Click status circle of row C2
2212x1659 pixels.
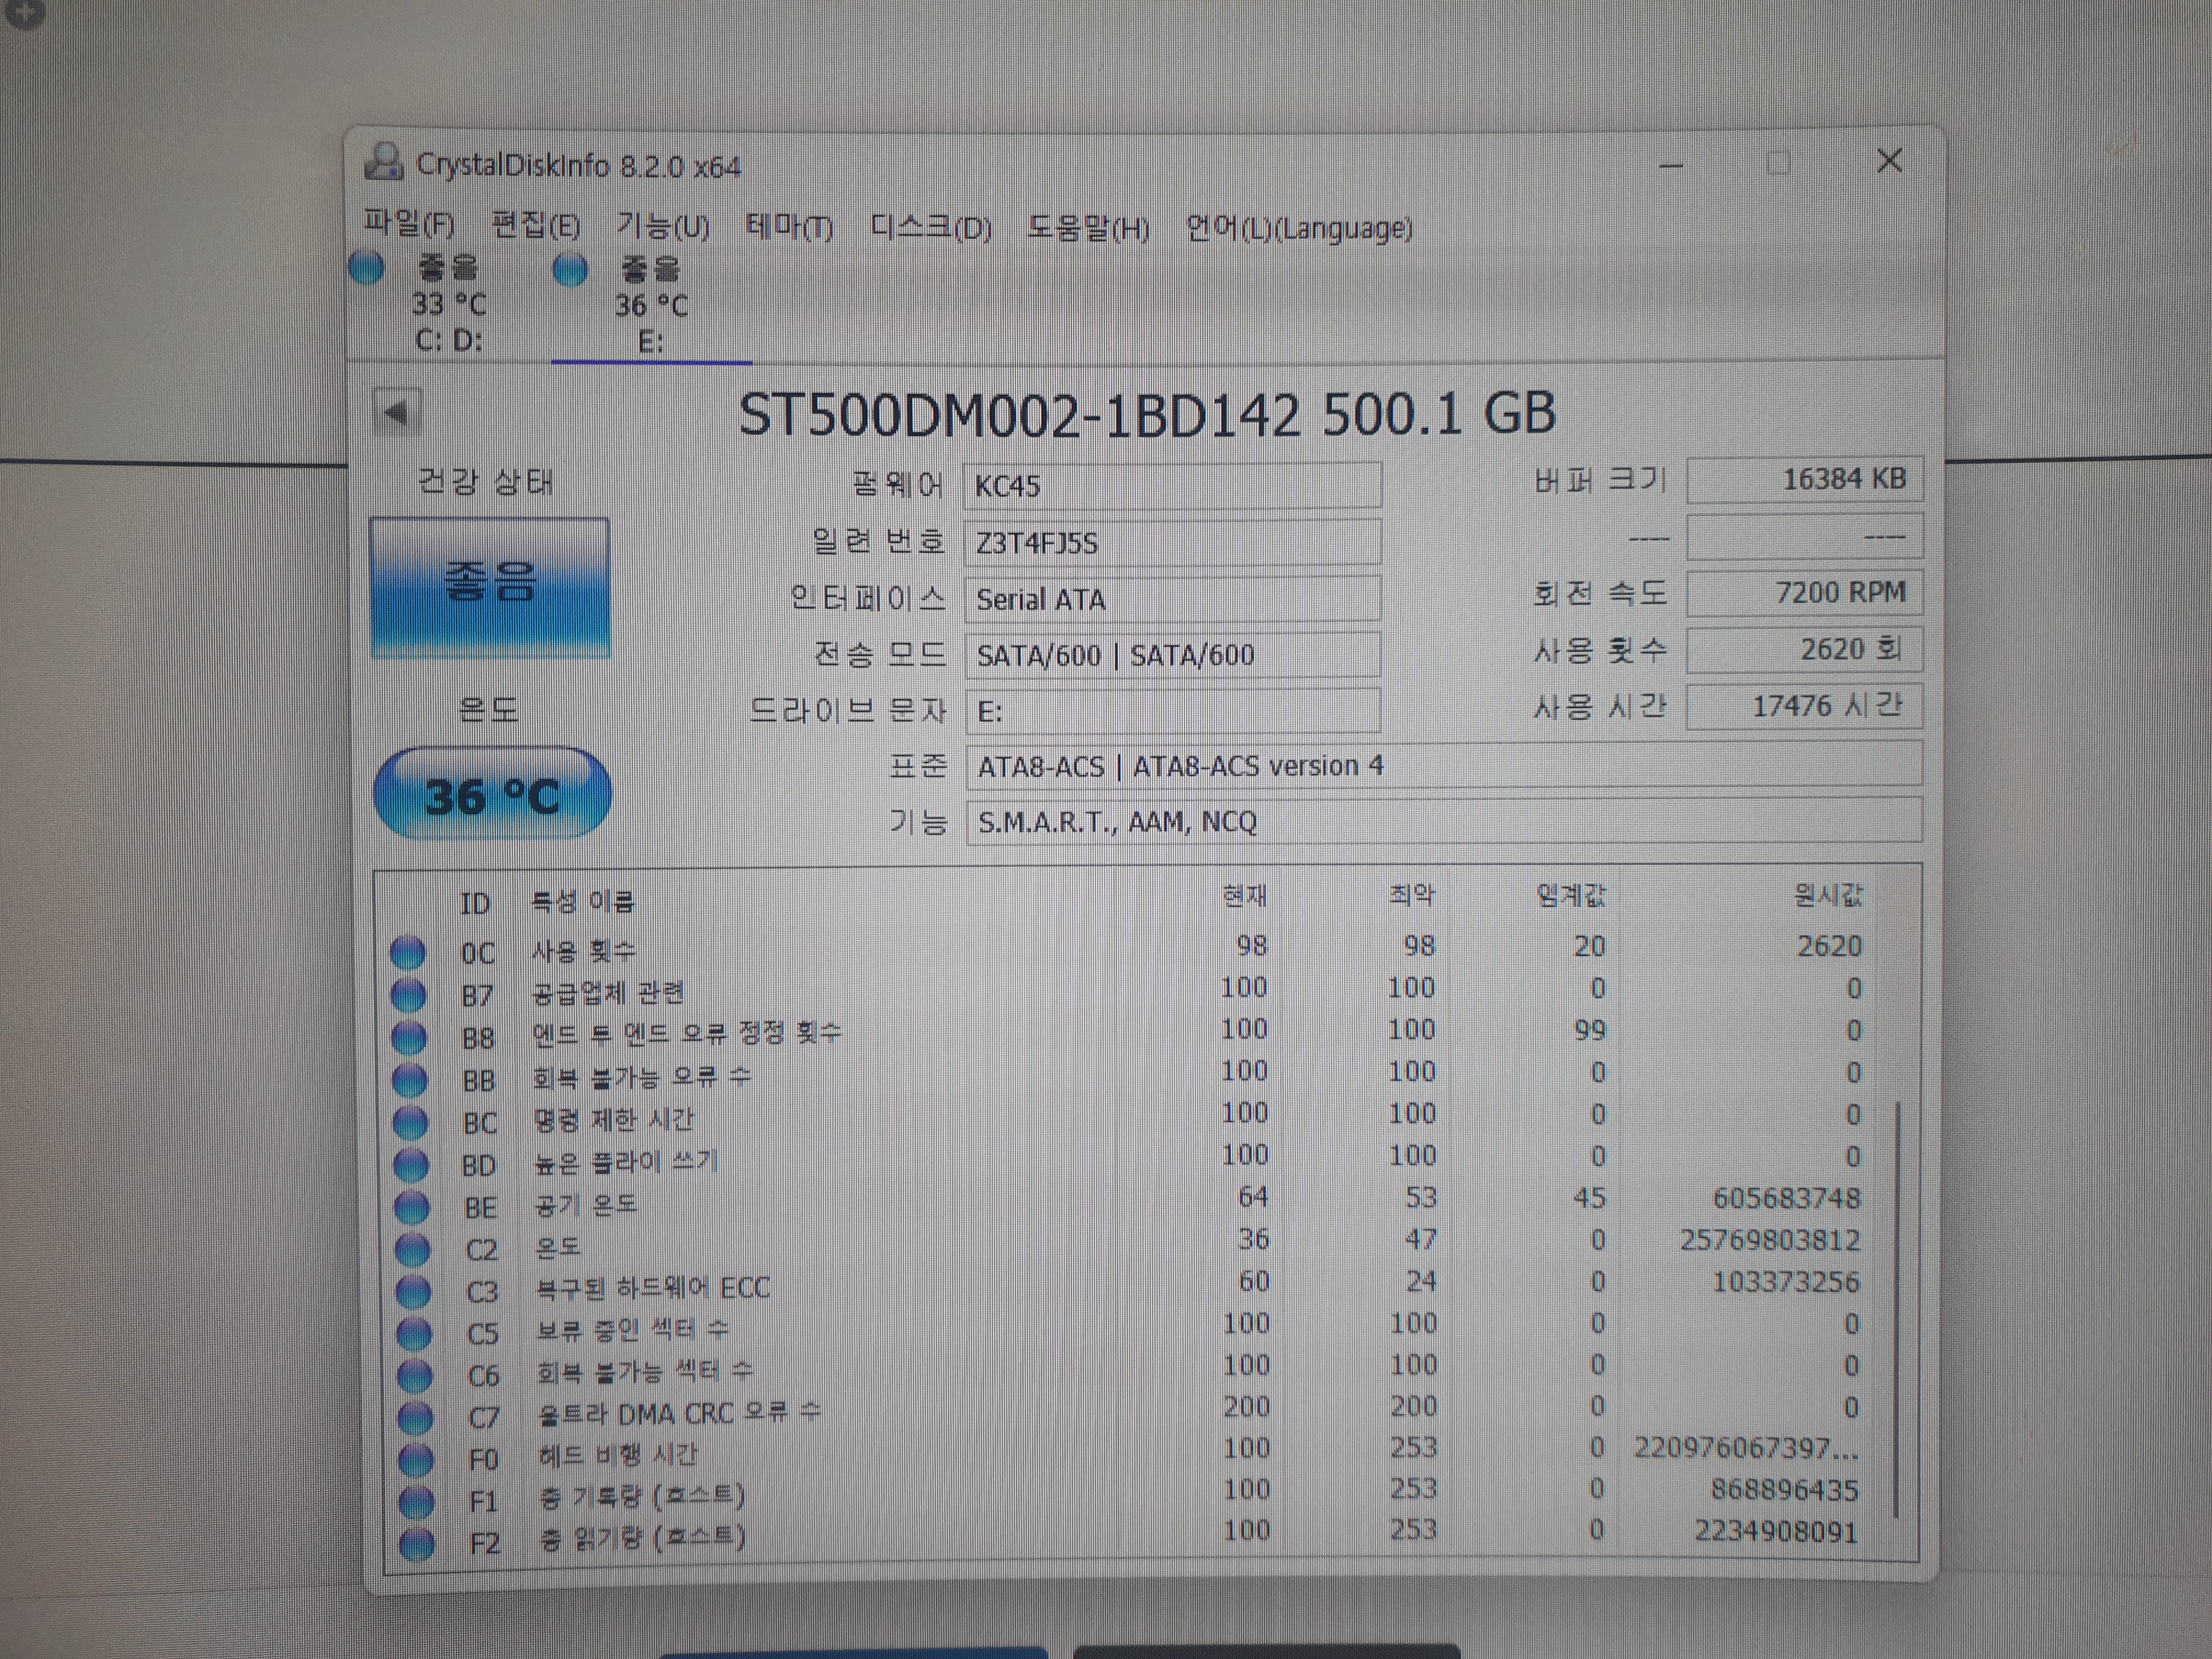pos(413,1249)
